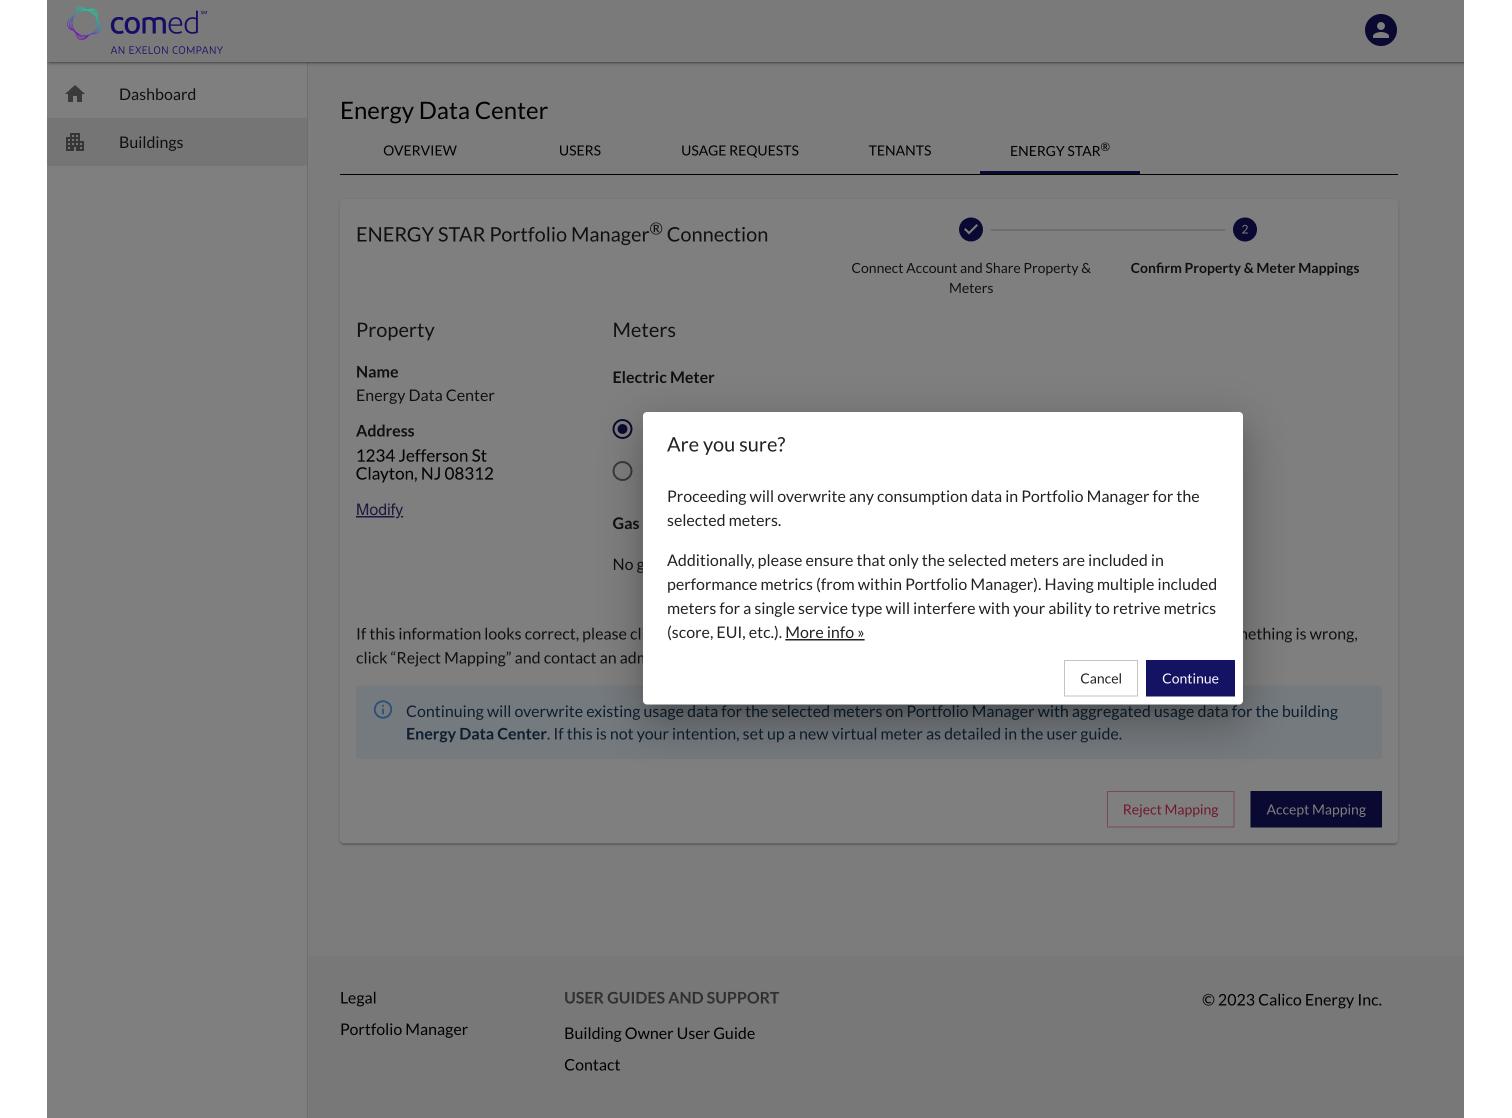The width and height of the screenshot is (1512, 1118).
Task: Click the step two circle indicator
Action: pos(1245,230)
